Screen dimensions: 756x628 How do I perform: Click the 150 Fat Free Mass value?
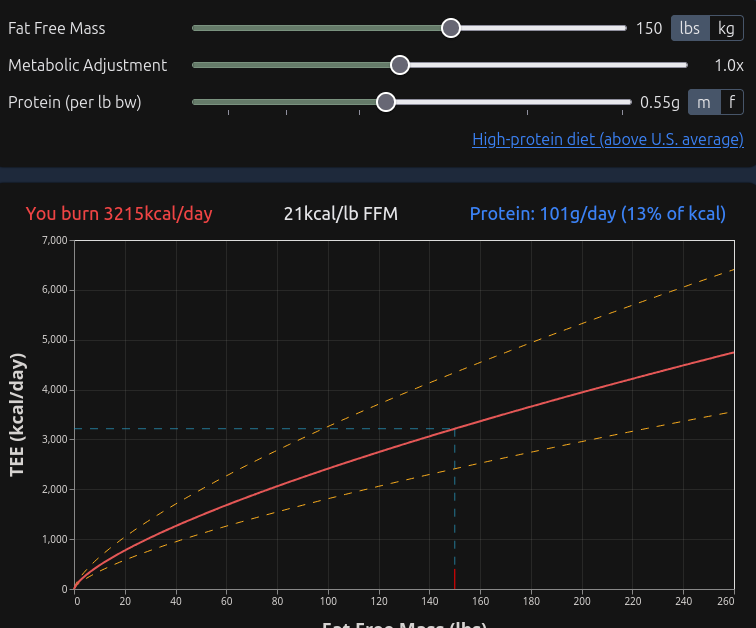[649, 28]
